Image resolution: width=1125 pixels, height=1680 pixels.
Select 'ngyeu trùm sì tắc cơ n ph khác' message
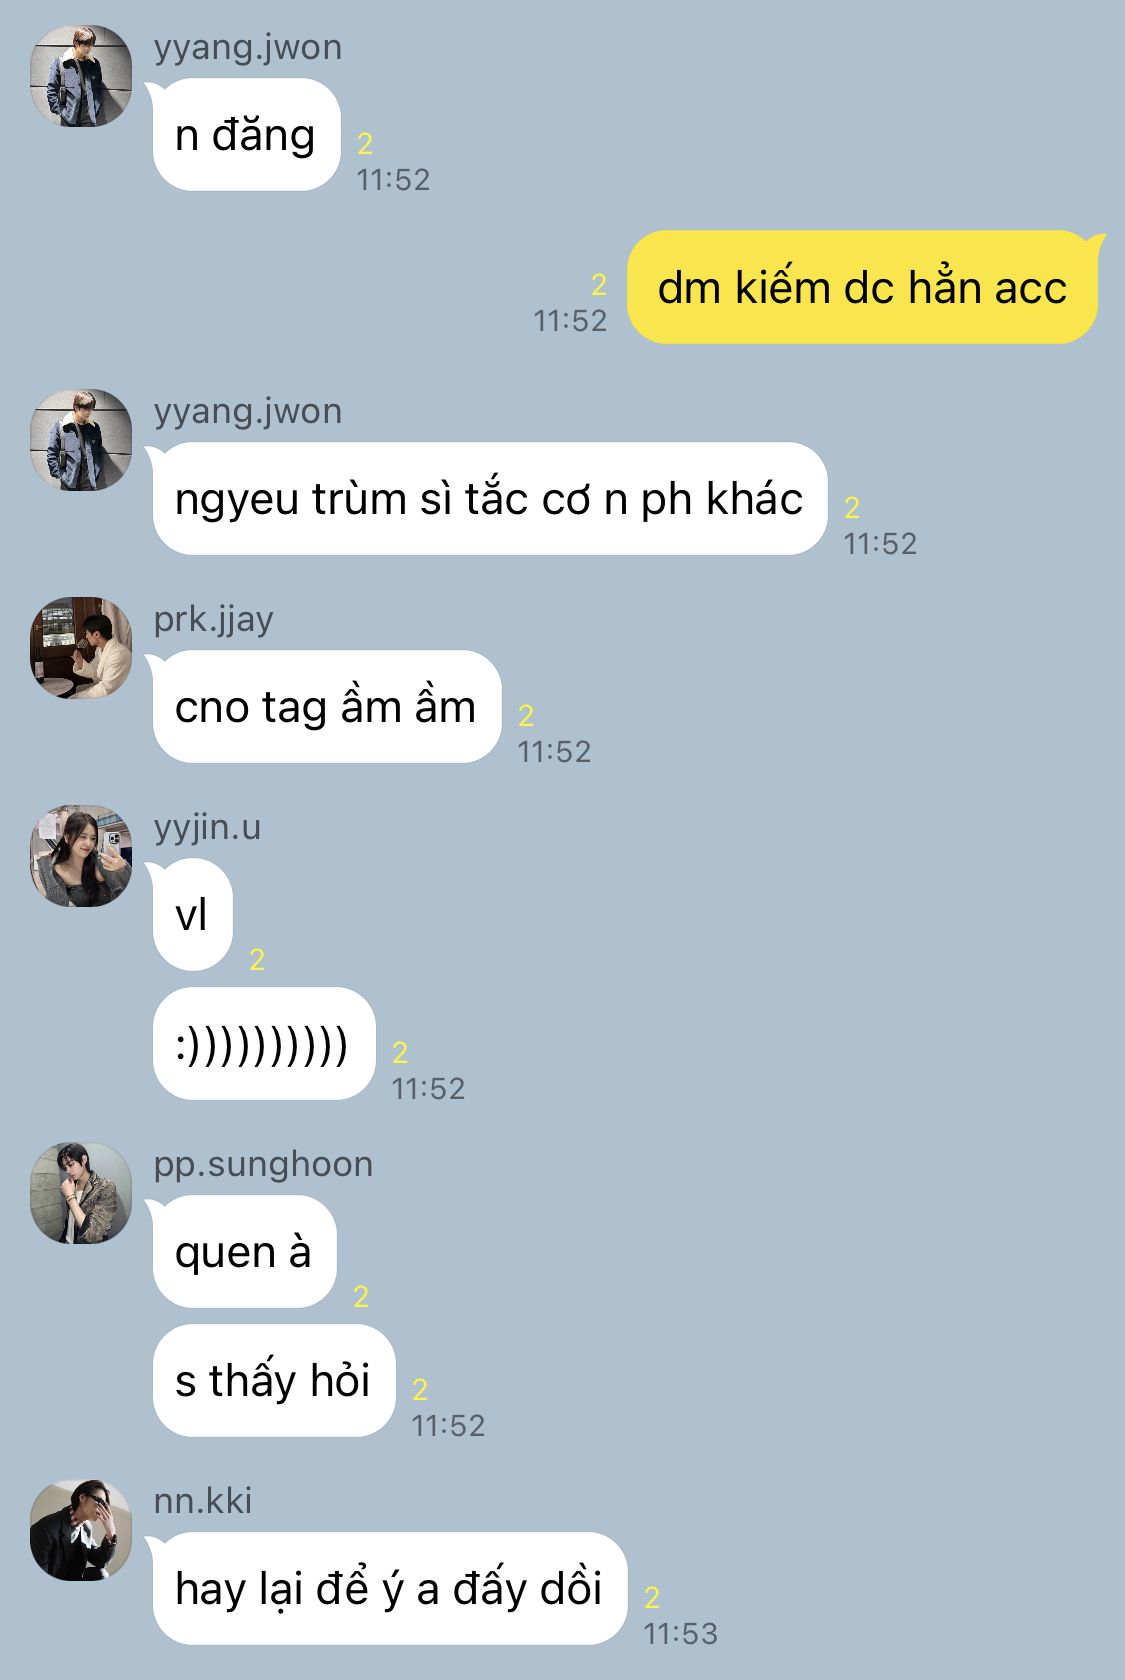489,499
